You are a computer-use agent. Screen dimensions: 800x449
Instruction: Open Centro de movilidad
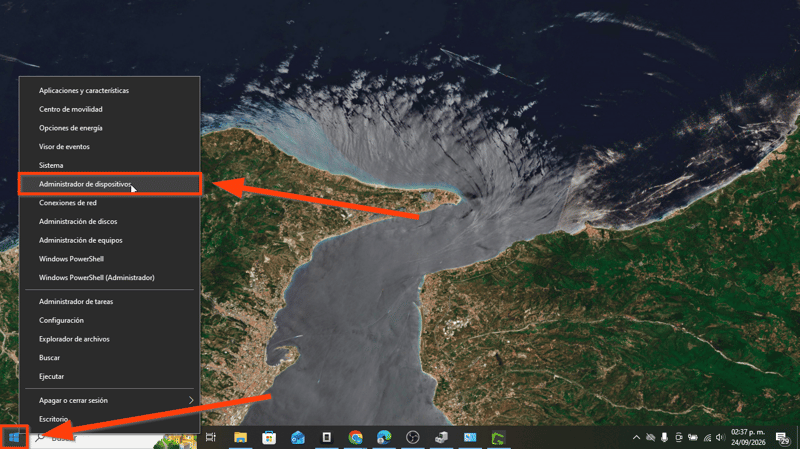click(109, 109)
